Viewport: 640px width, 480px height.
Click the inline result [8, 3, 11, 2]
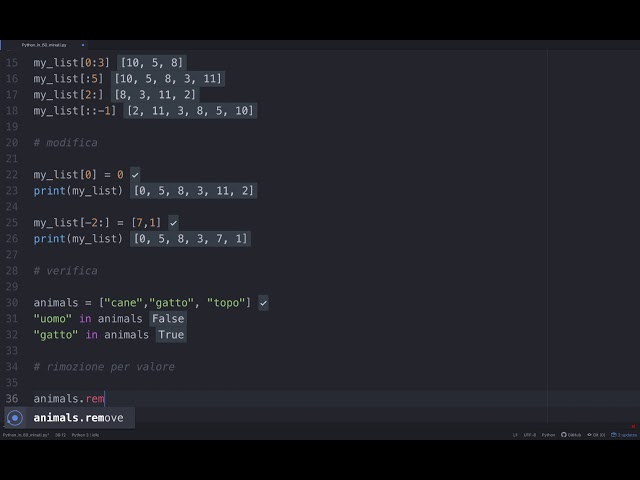pos(155,95)
